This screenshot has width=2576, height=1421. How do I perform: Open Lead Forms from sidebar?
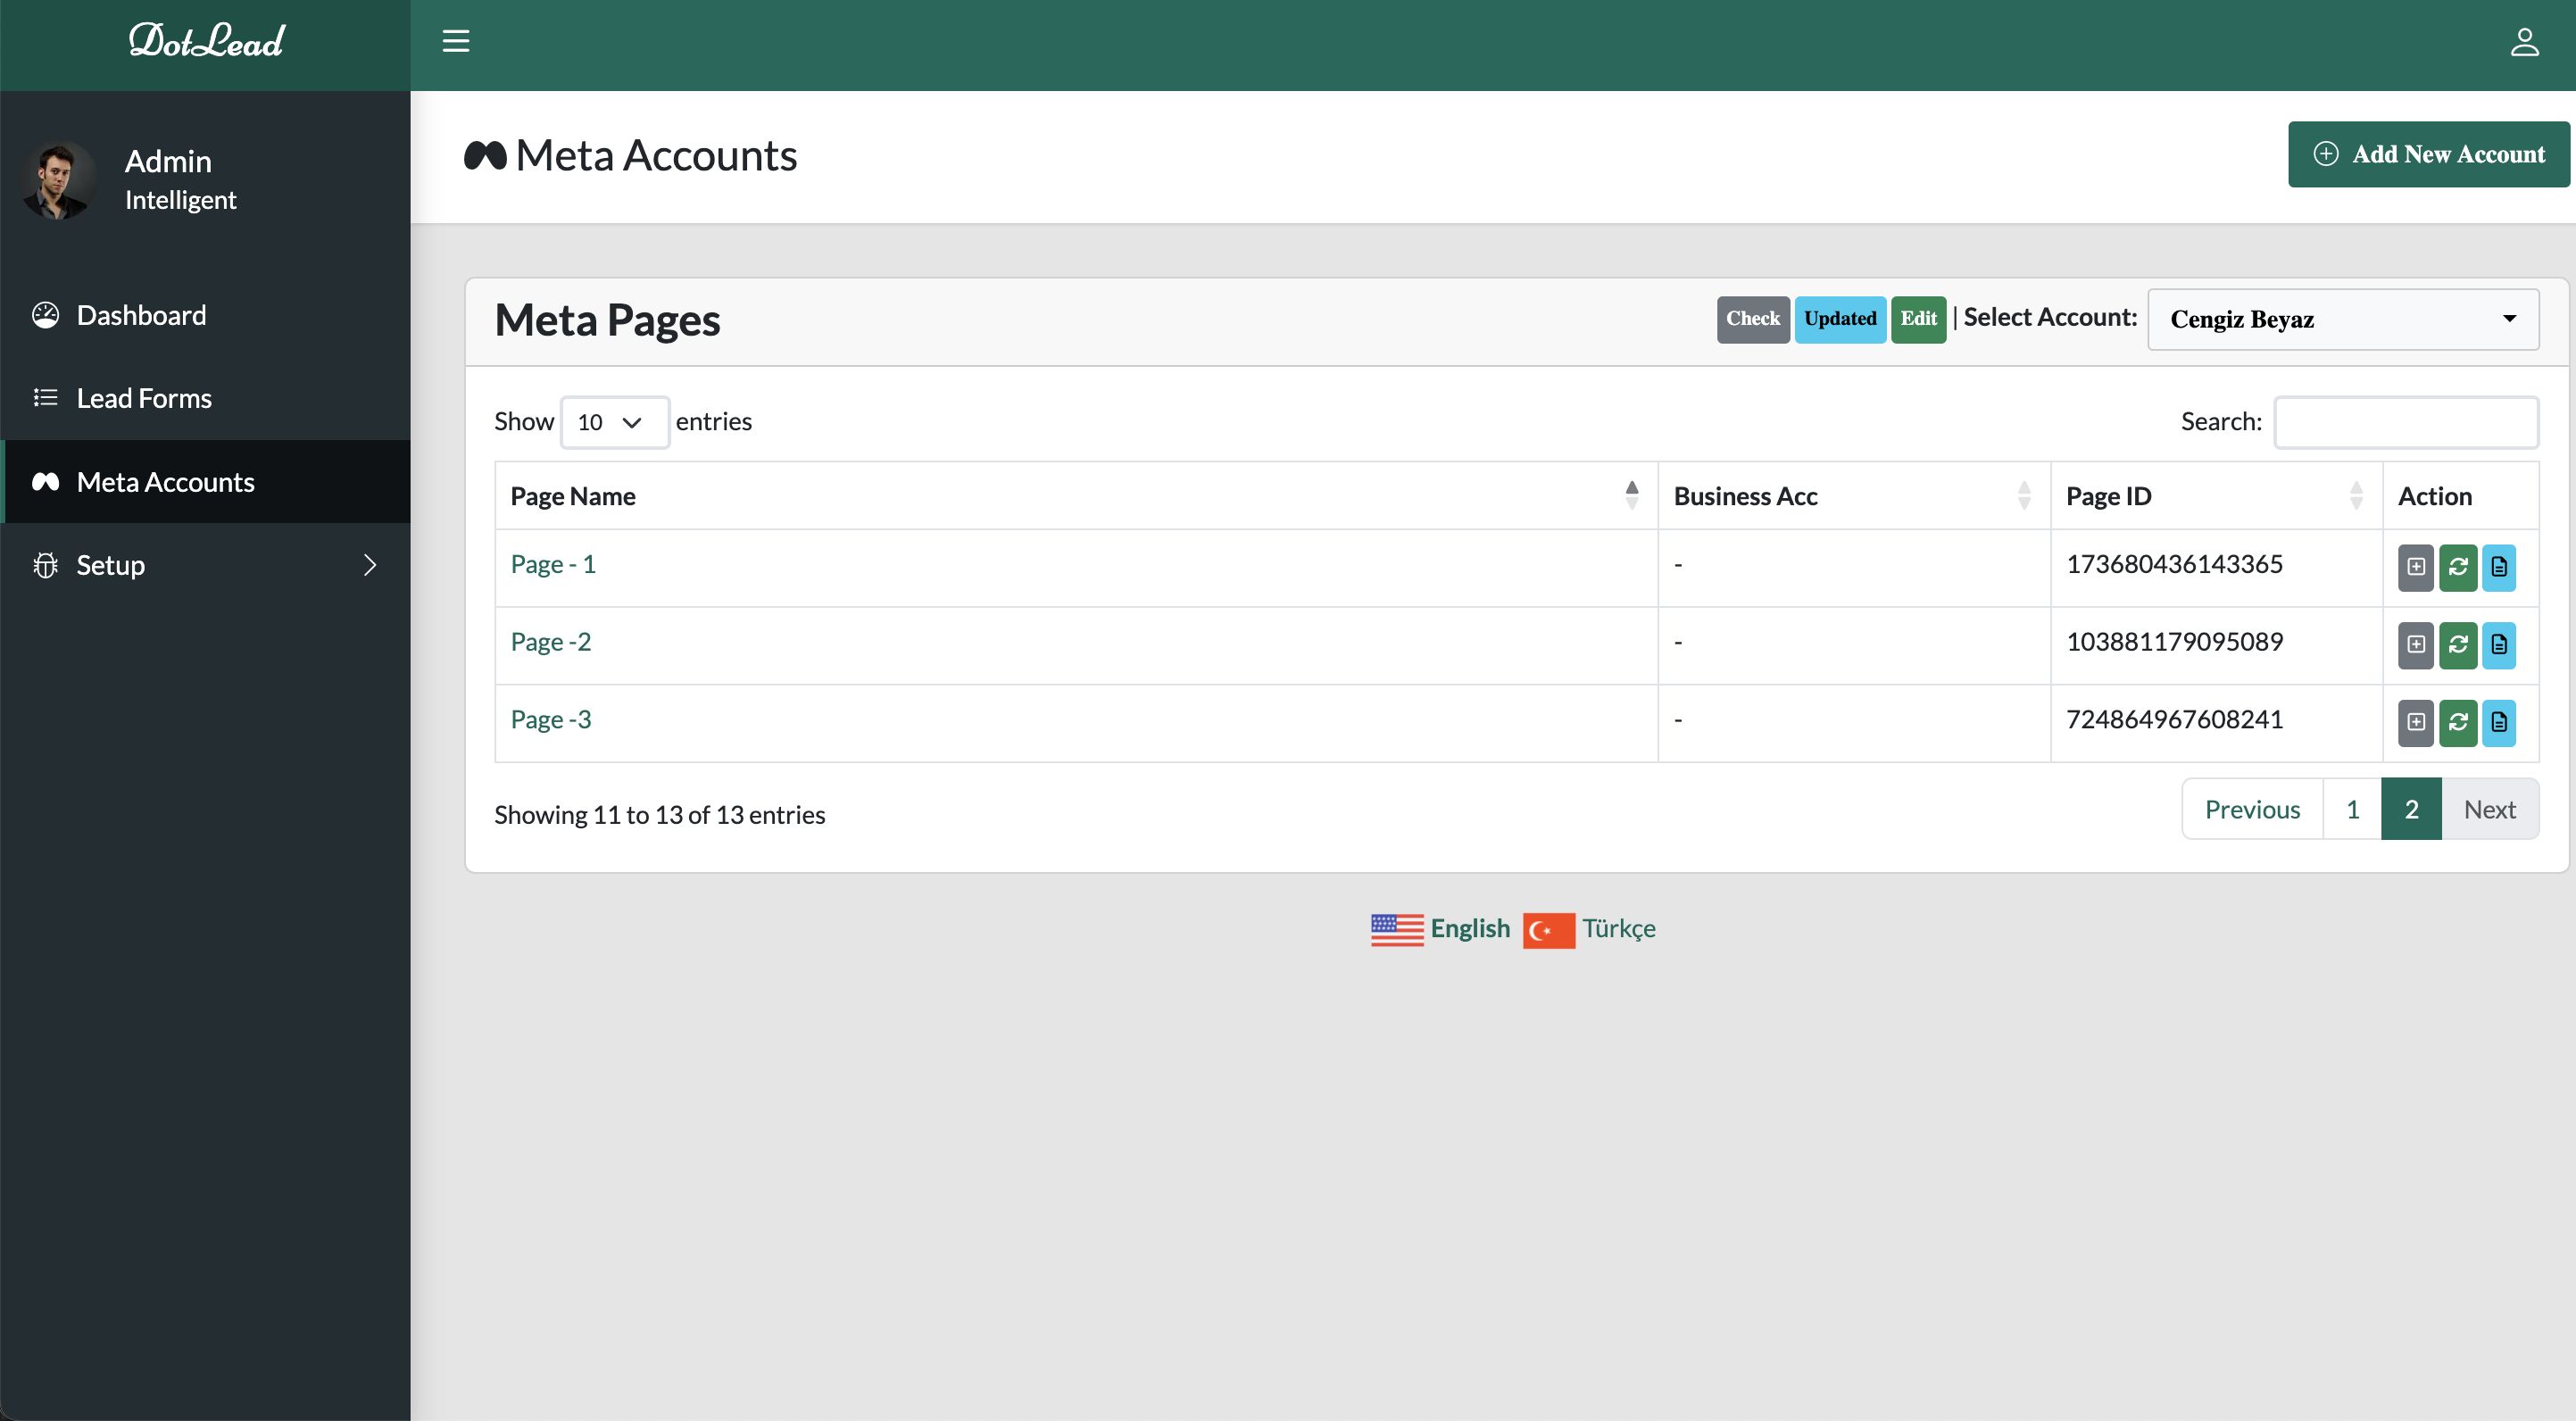point(144,398)
